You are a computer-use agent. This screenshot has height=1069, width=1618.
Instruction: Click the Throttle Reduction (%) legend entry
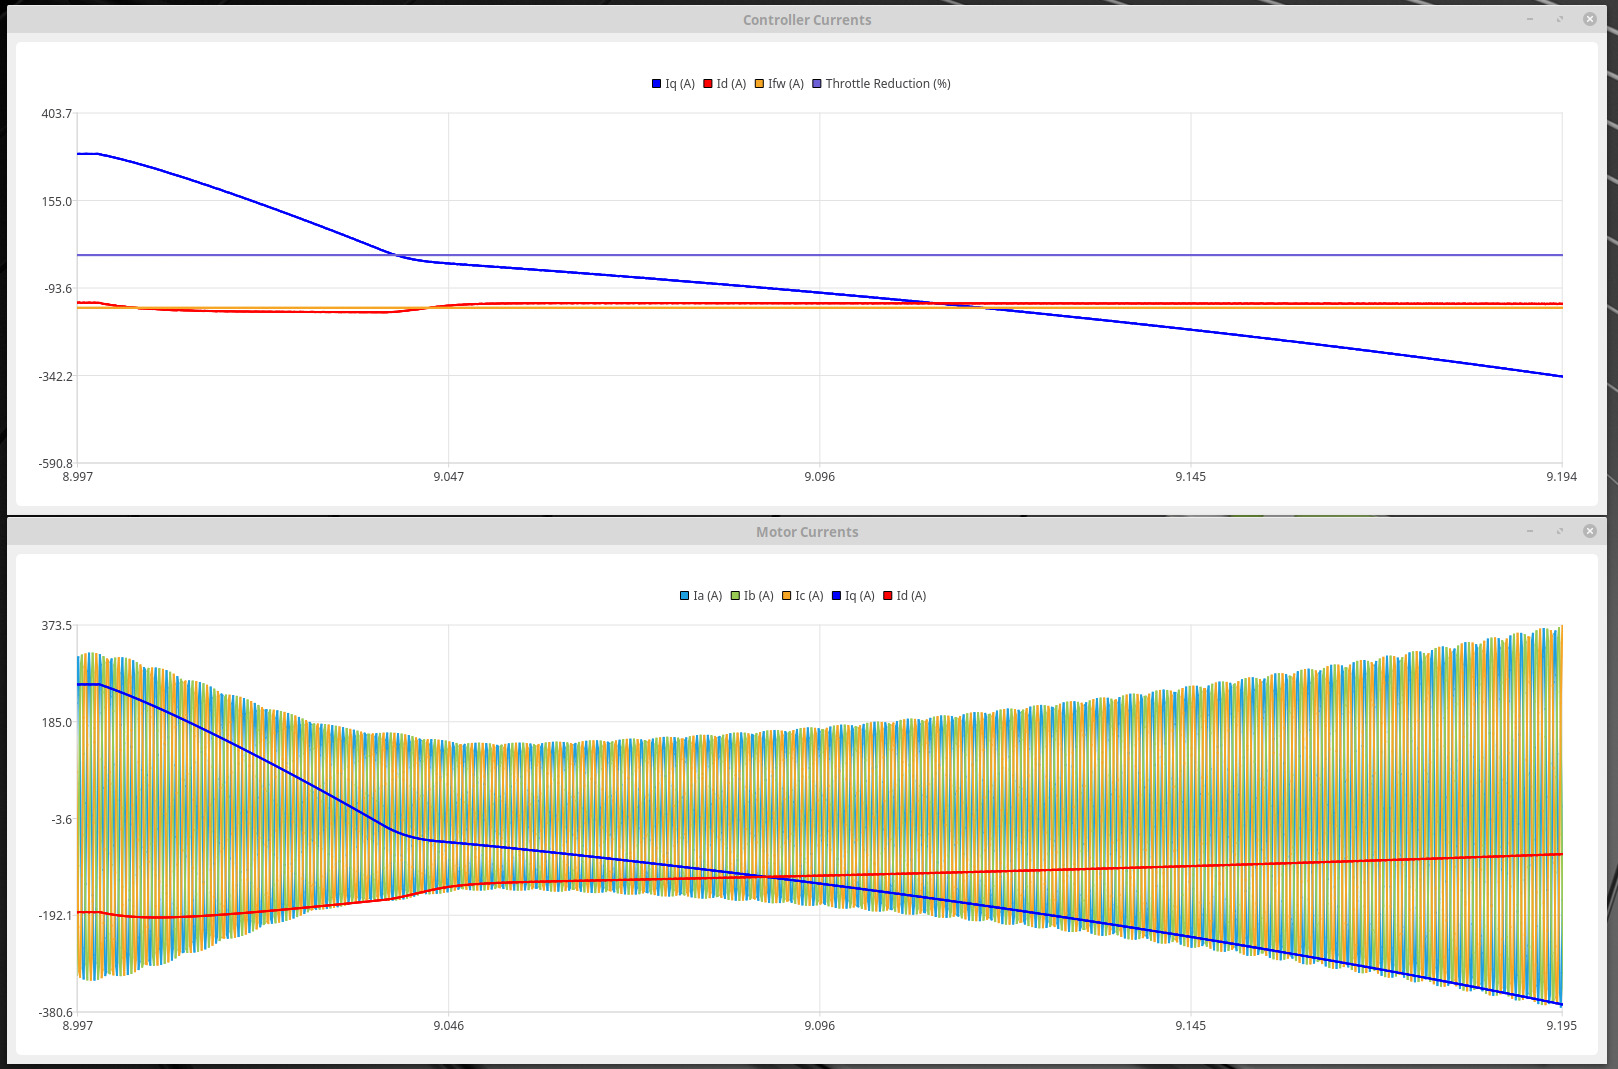(880, 84)
